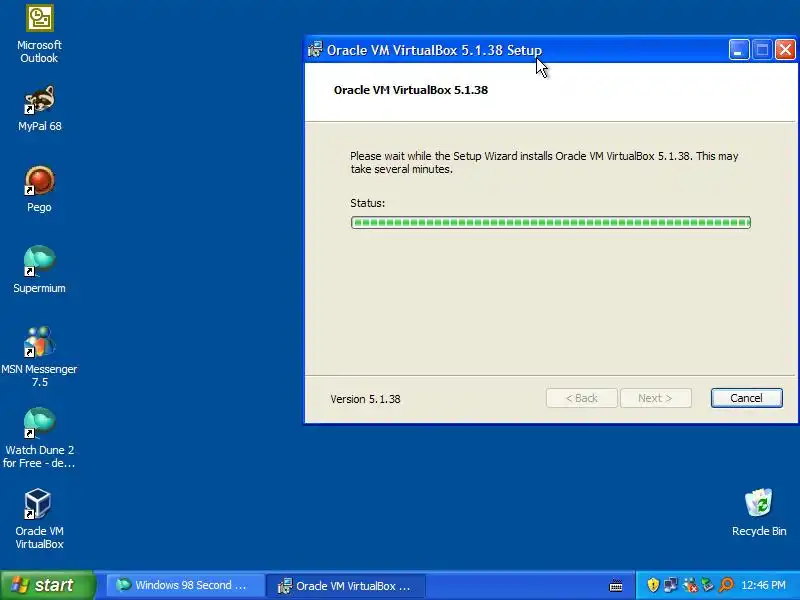Click the bold Oracle VM VirtualBox 5.1.38 heading
Screen dimensions: 800x600
tap(411, 90)
